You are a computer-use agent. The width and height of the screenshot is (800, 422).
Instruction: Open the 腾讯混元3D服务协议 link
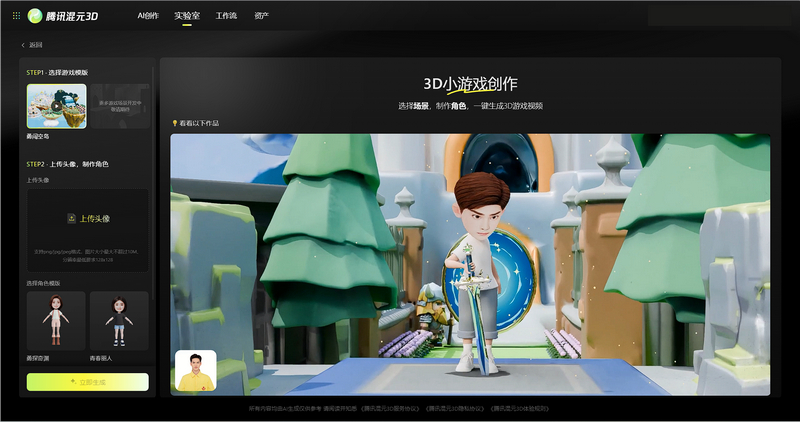(390, 408)
